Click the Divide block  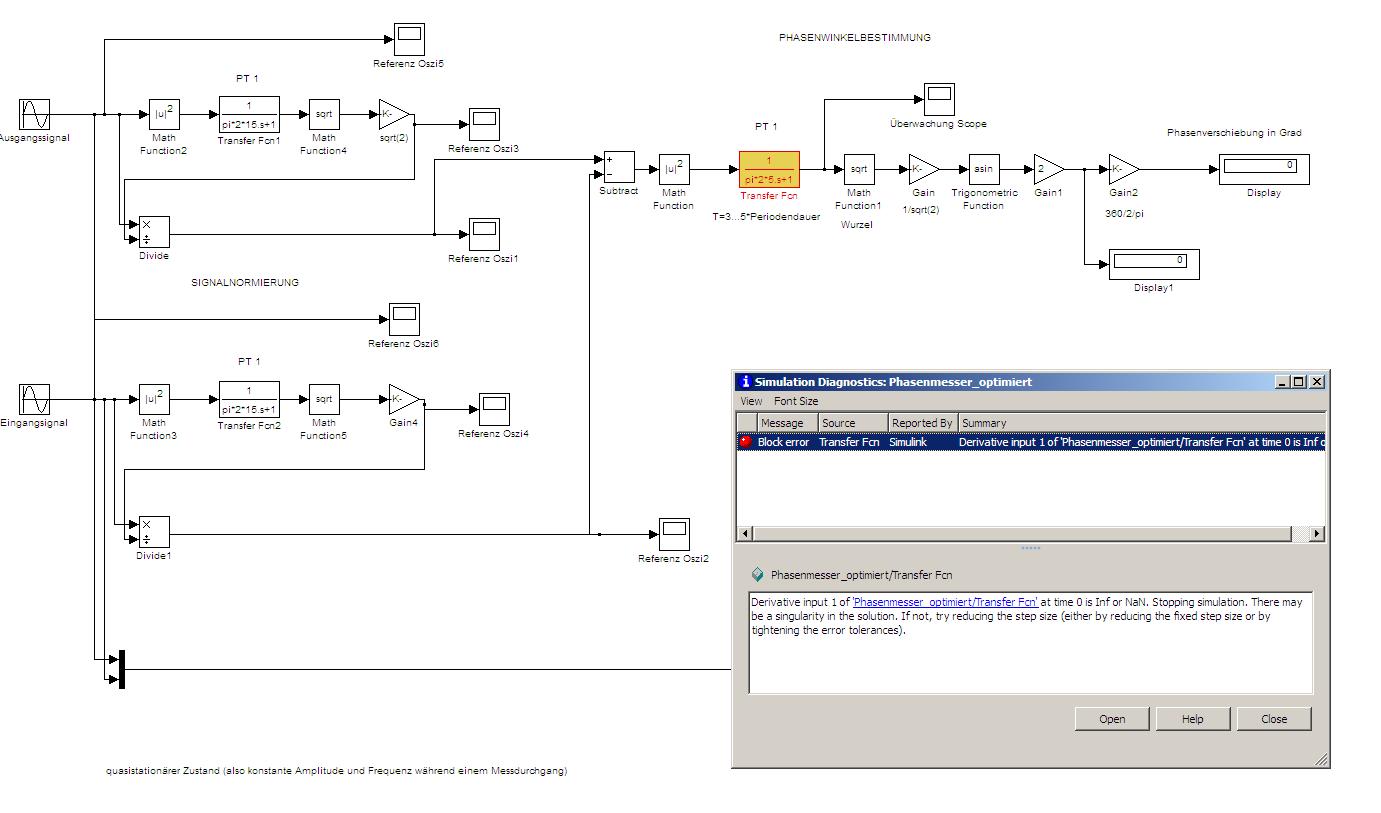click(x=153, y=232)
